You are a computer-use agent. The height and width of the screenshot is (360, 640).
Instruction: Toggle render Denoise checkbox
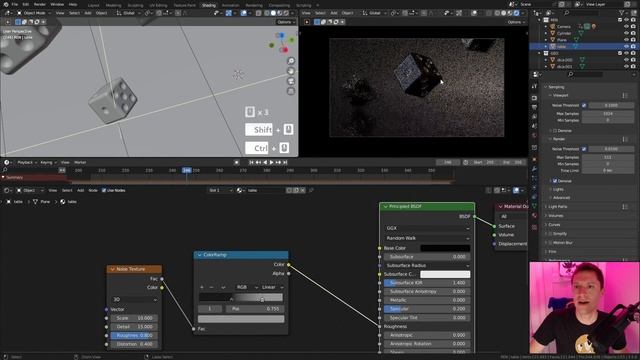(x=555, y=181)
